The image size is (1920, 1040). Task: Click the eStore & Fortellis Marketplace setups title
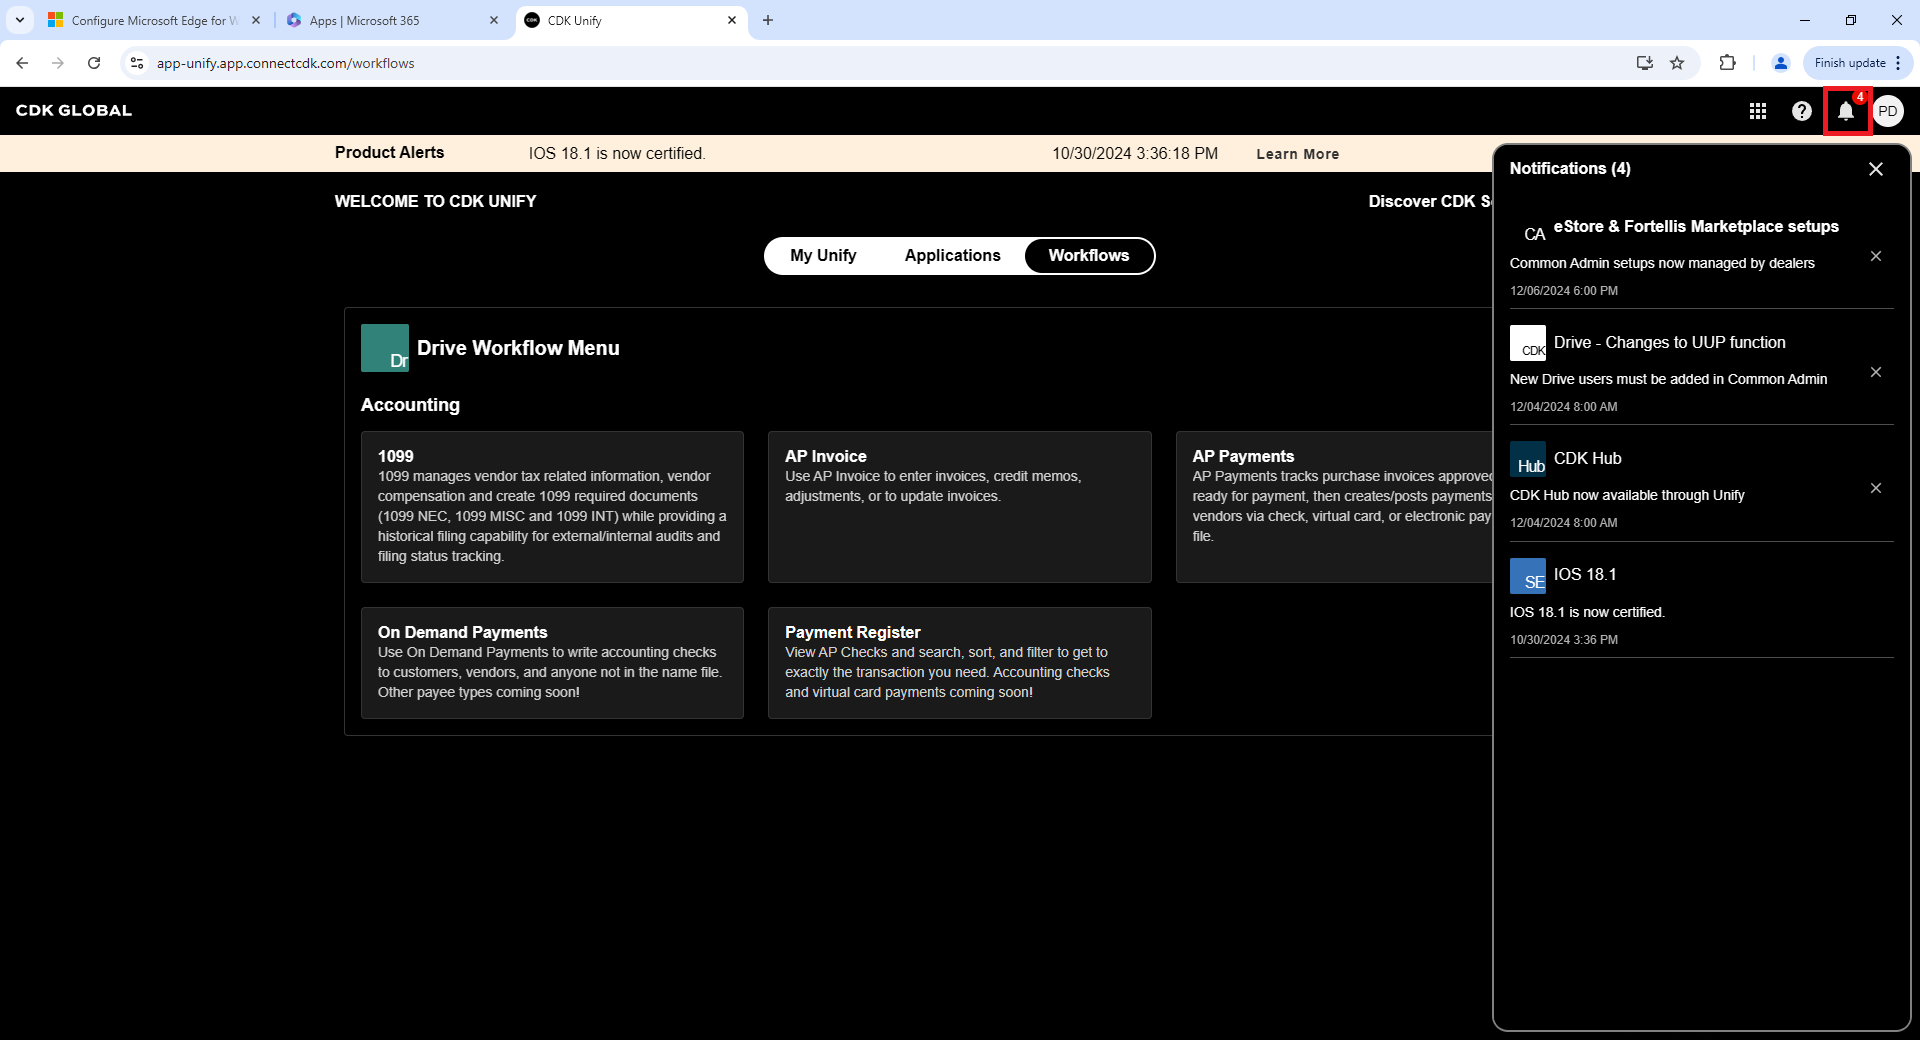click(1696, 227)
